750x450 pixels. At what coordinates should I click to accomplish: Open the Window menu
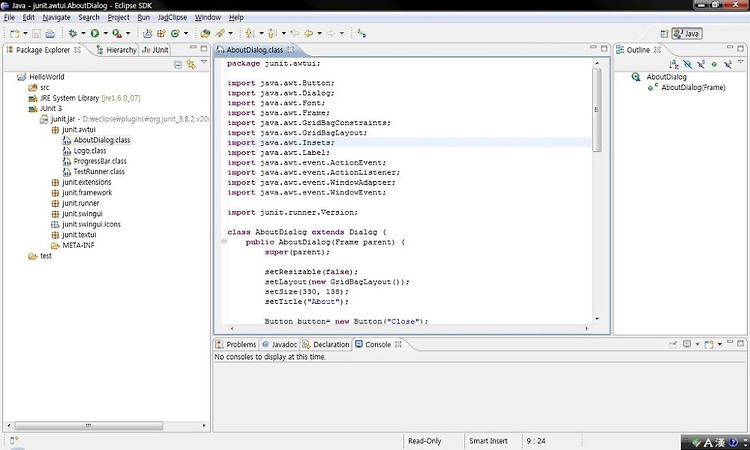[x=208, y=17]
